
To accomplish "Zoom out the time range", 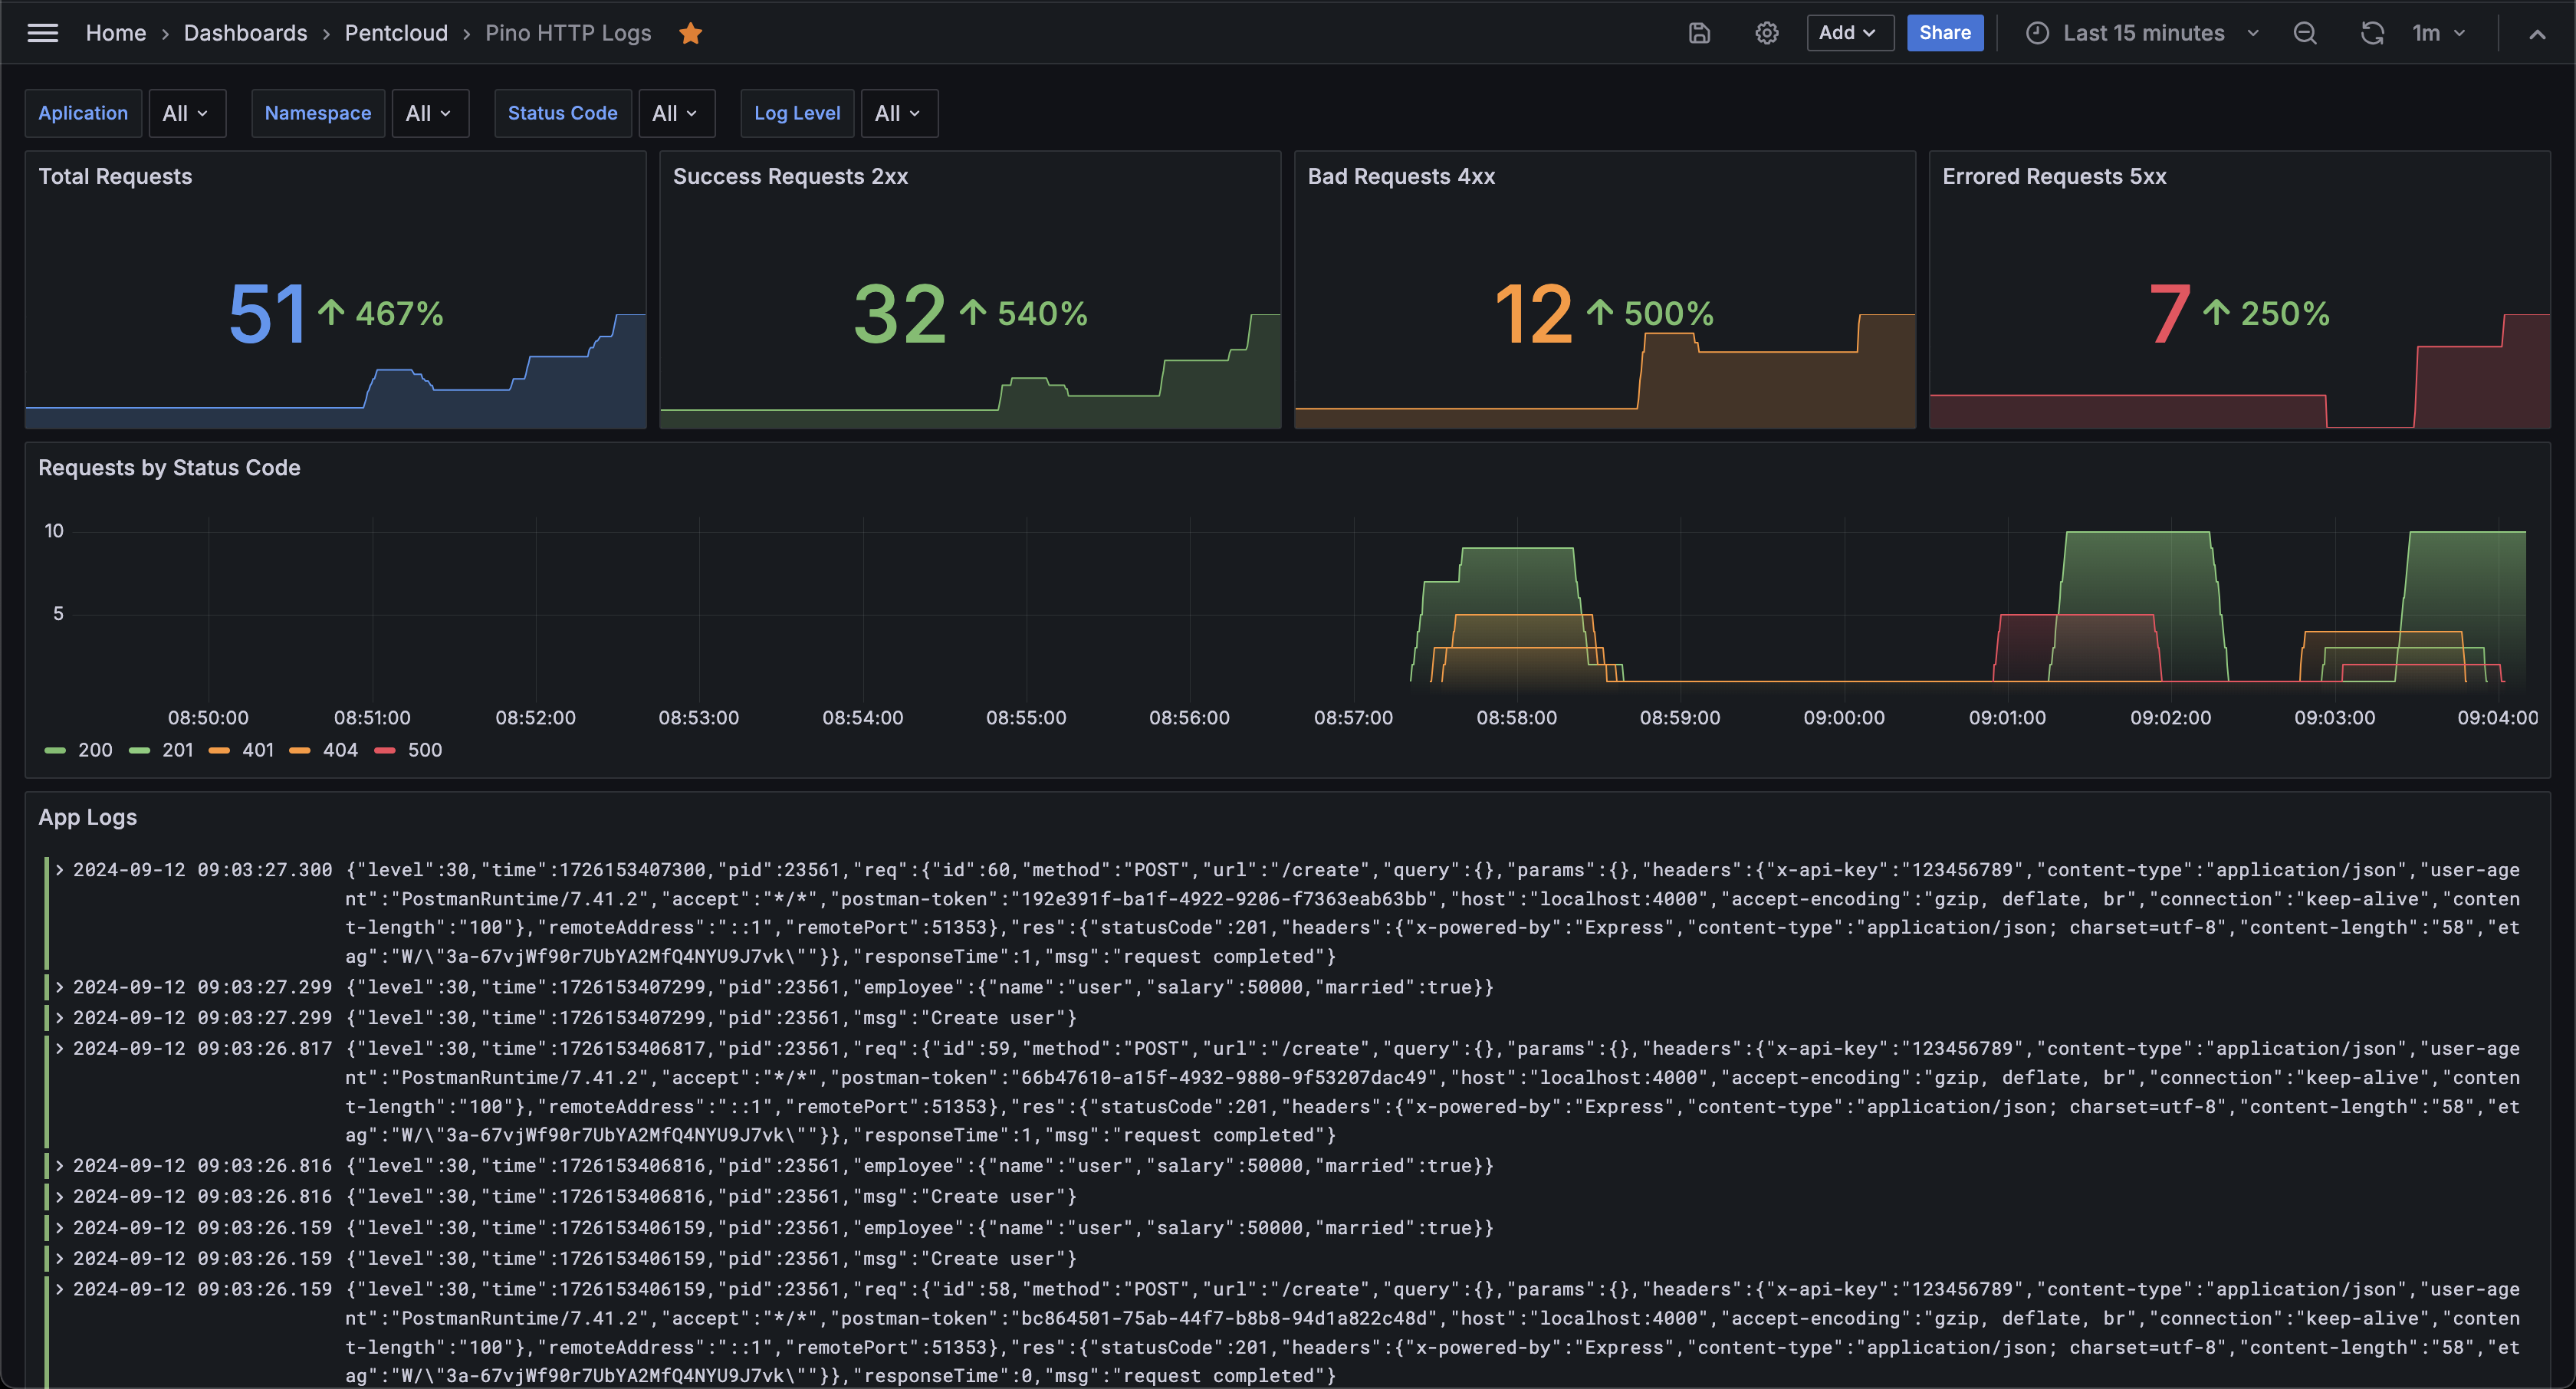I will [2304, 33].
